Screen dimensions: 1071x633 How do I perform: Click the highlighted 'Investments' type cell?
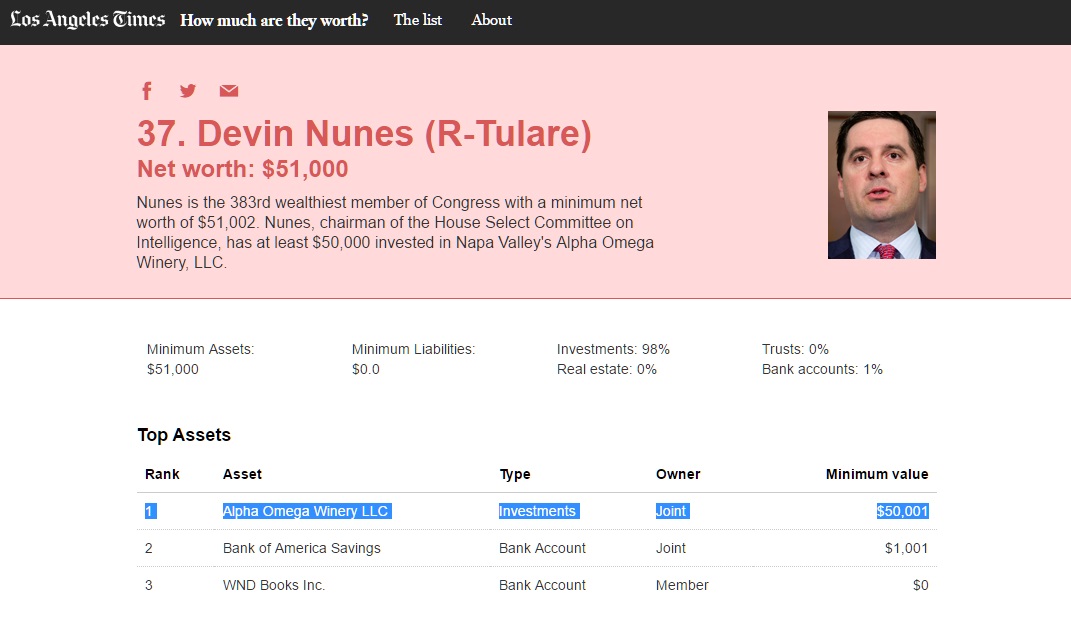click(539, 511)
